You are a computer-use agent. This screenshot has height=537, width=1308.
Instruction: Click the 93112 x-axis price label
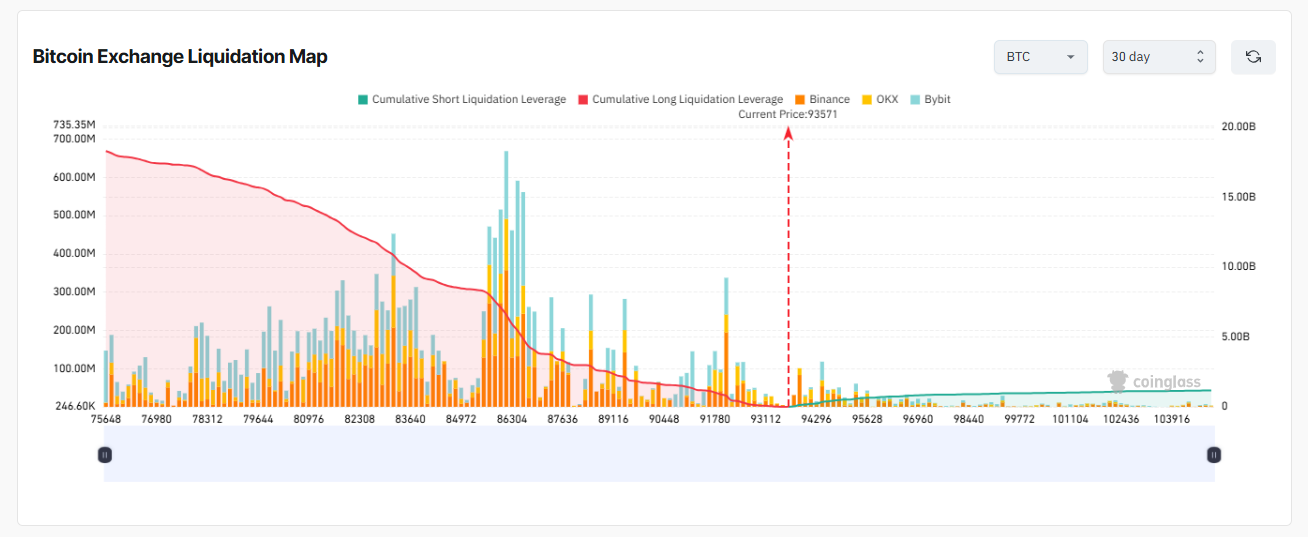766,420
